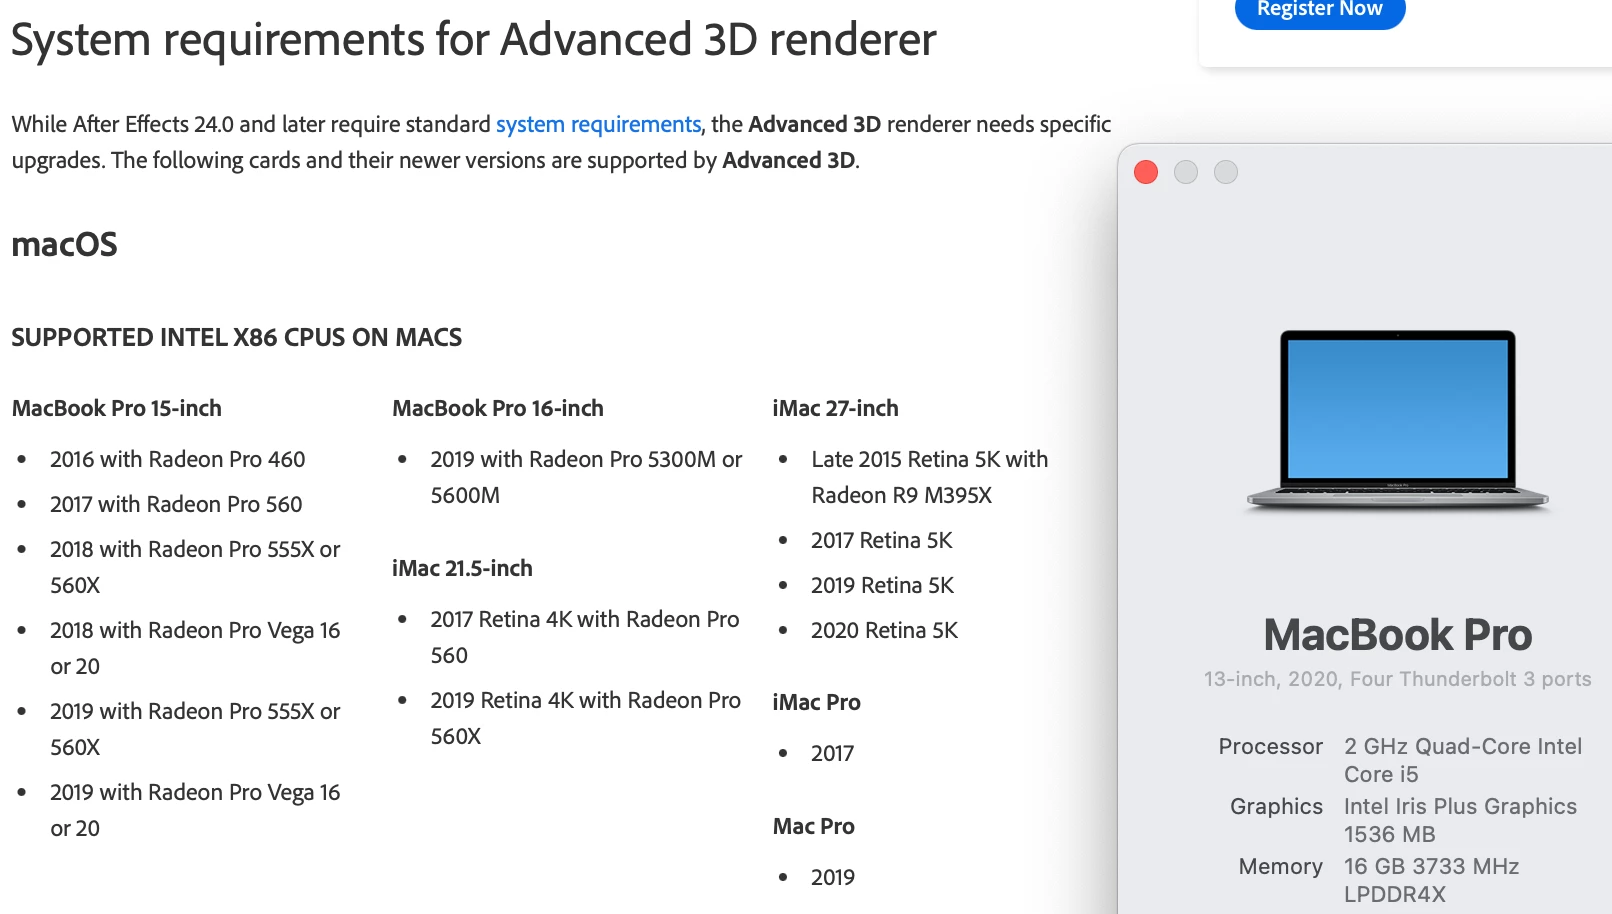Click the MacBook Pro laptop image
The height and width of the screenshot is (914, 1612).
click(1398, 420)
